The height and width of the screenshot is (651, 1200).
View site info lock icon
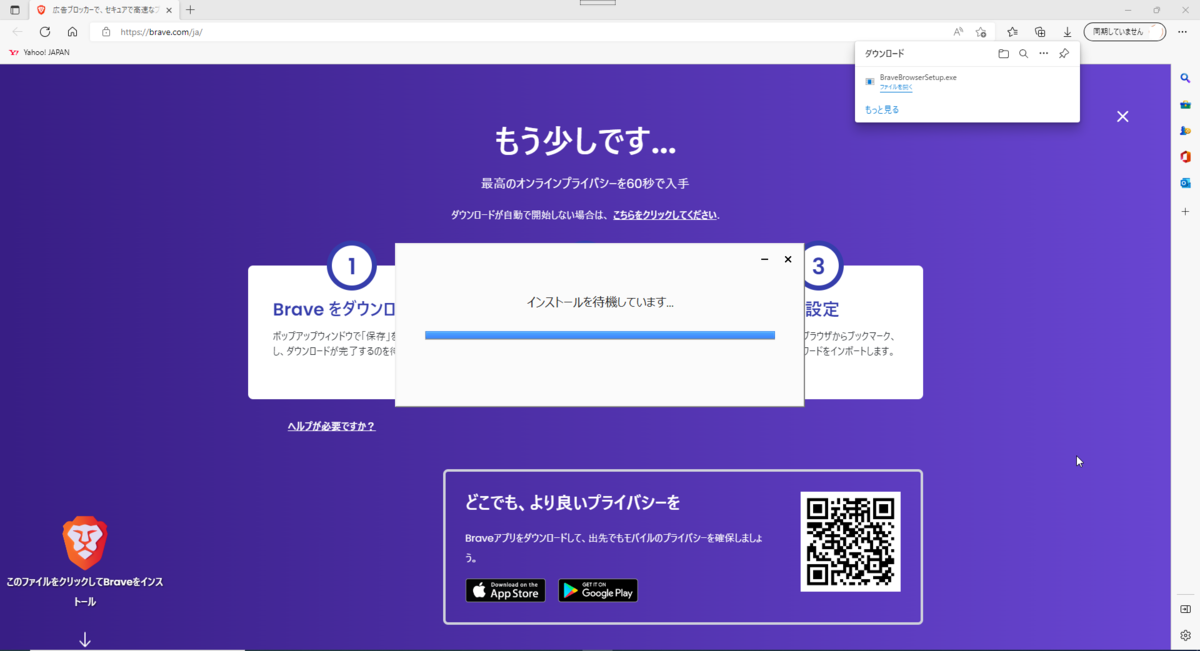click(x=106, y=32)
